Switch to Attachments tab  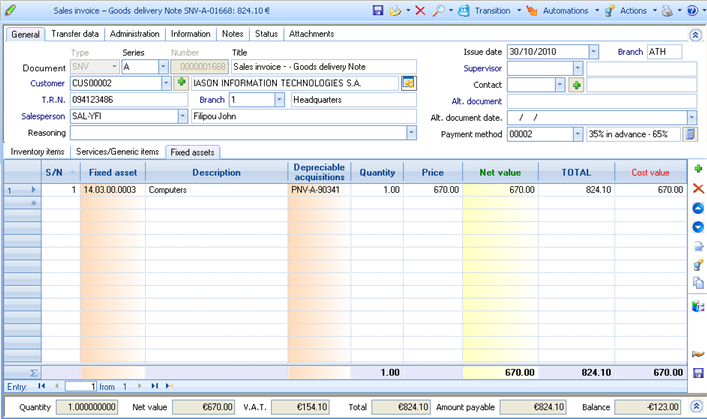pyautogui.click(x=312, y=34)
